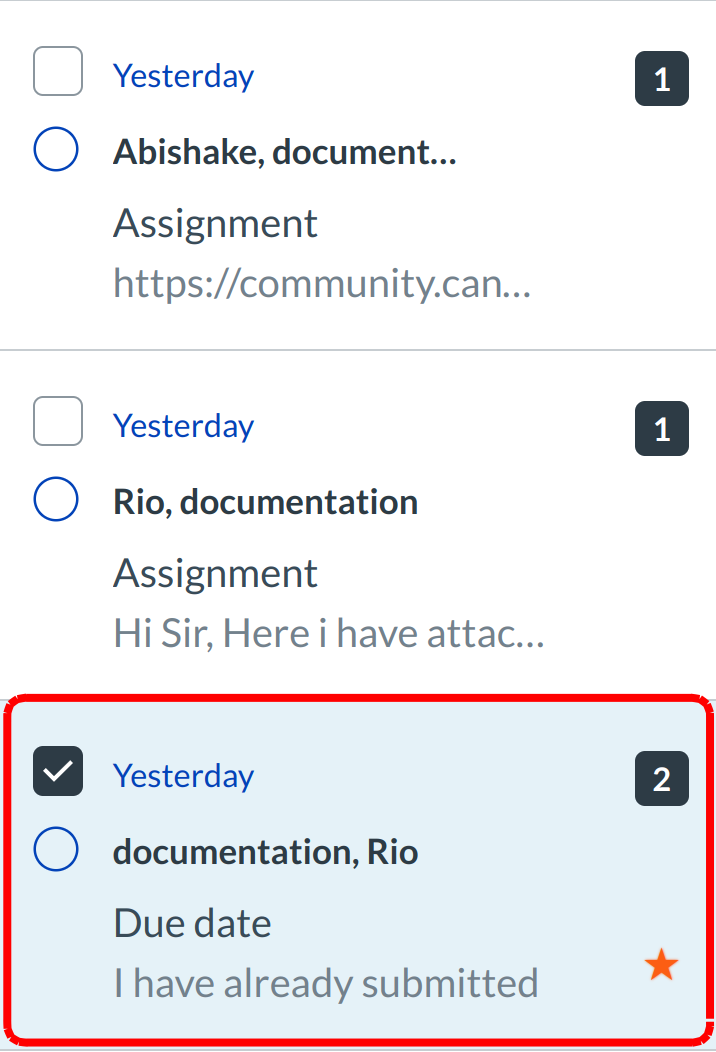
Task: Click 'Assignment' subject under 'Rio, documentation'
Action: [x=215, y=574]
